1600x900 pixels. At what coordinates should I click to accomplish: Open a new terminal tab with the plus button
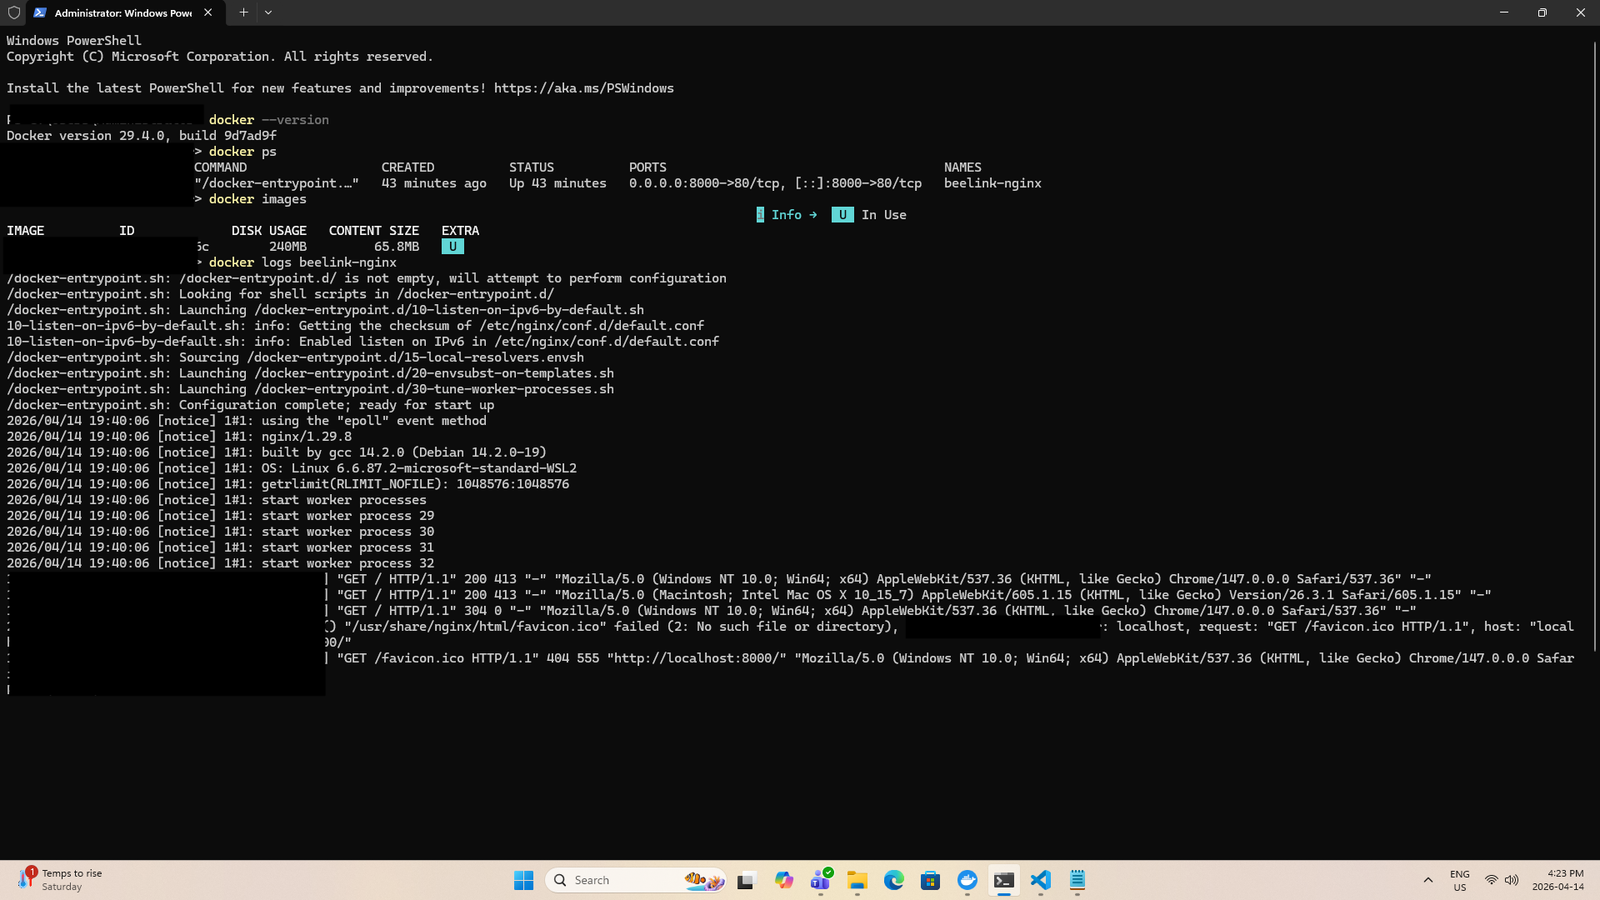point(243,13)
